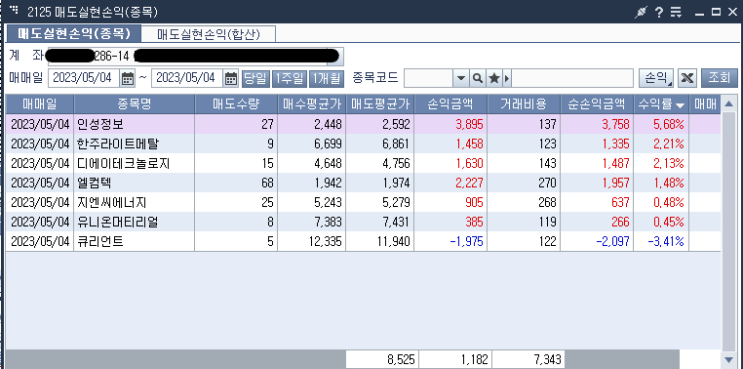Click the -2,097 net loss cell
The image size is (743, 369).
tap(597, 241)
